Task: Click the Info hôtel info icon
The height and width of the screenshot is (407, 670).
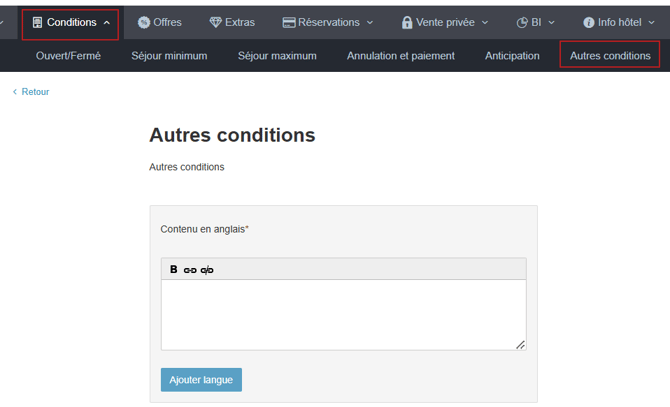Action: point(589,23)
